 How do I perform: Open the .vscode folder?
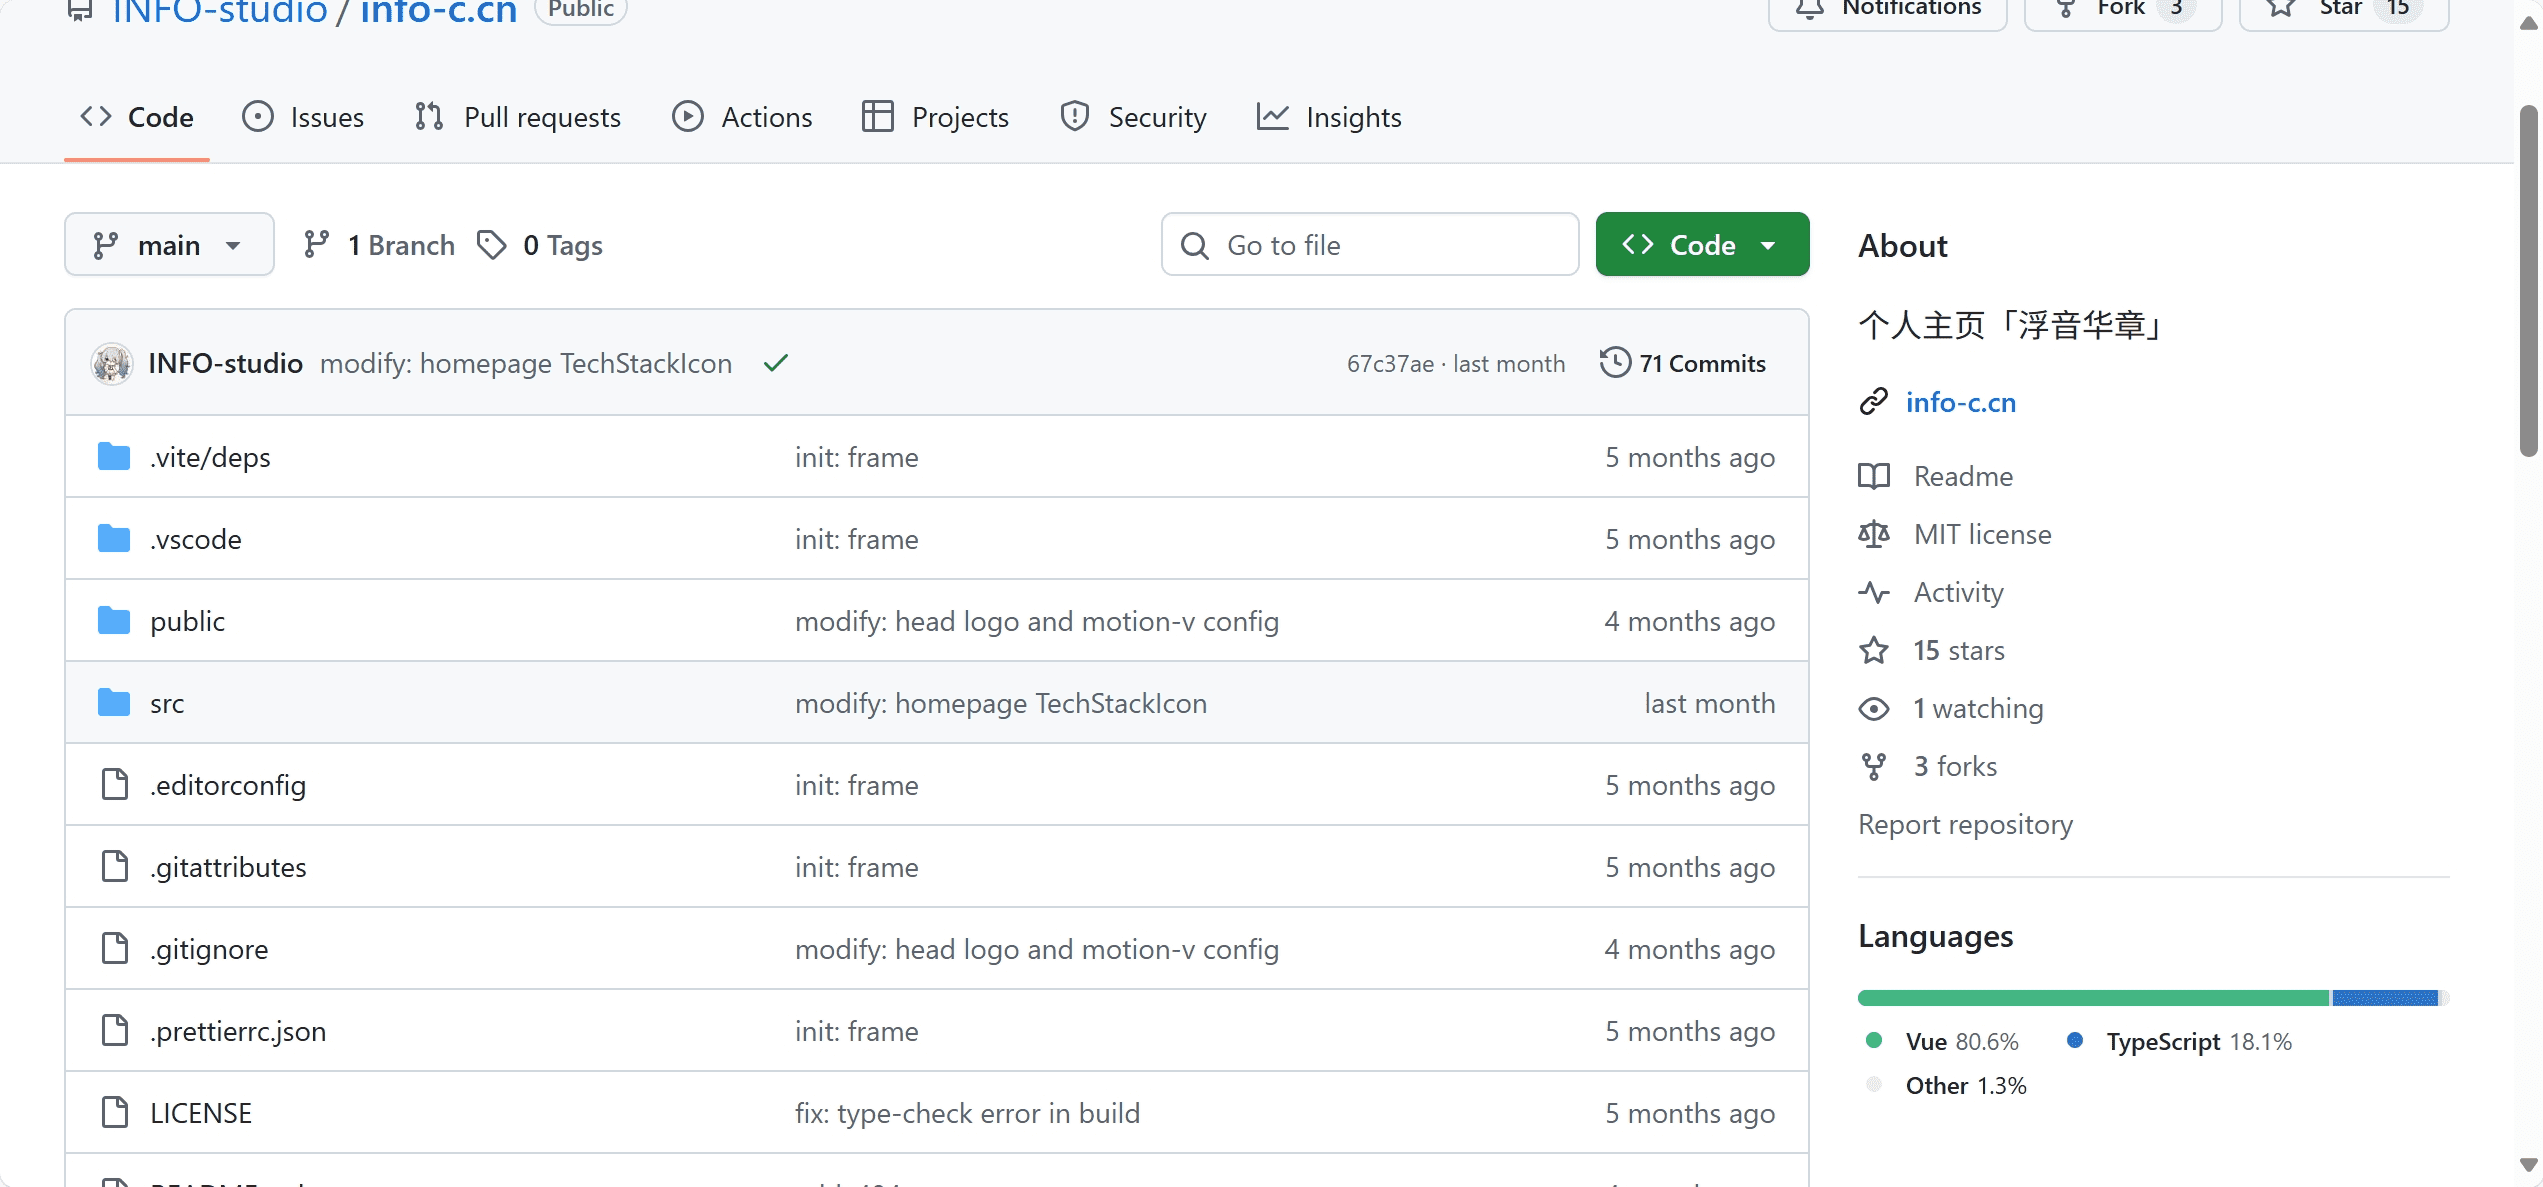click(x=196, y=539)
